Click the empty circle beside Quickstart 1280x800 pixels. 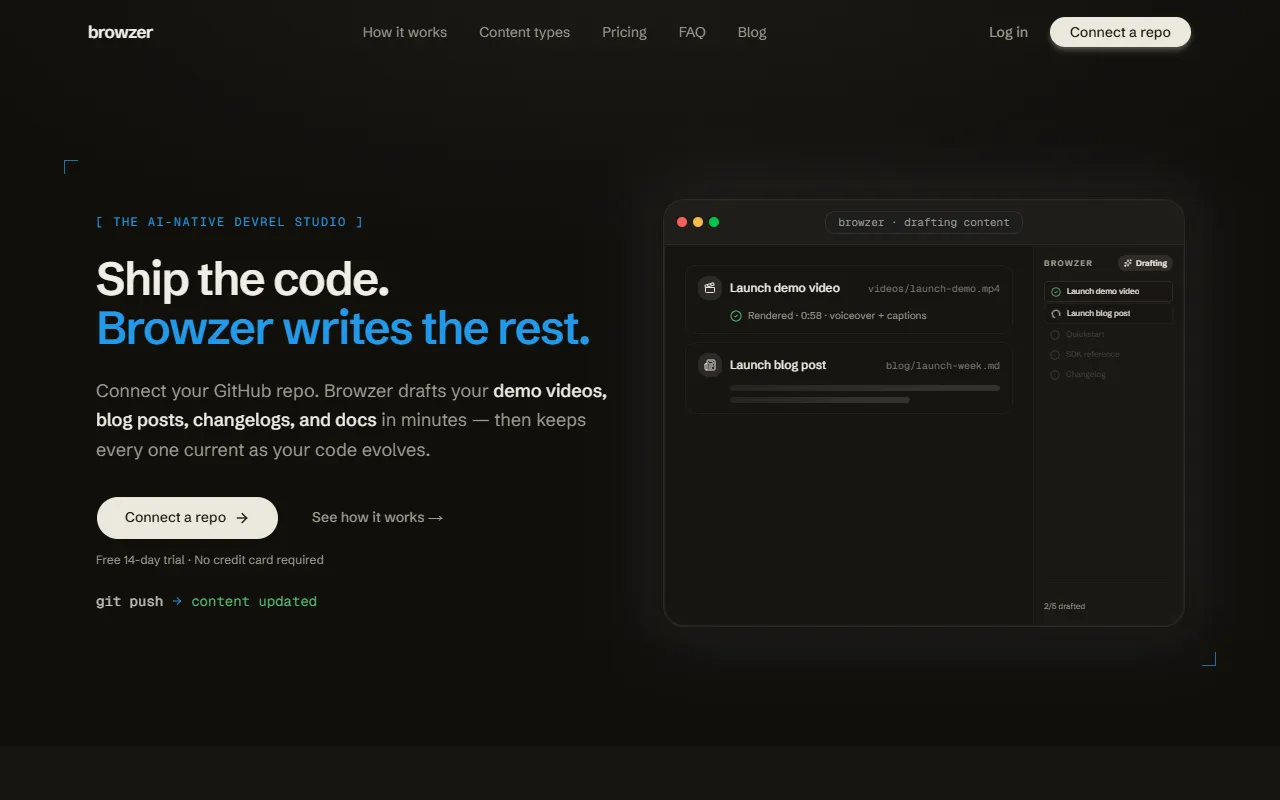point(1055,335)
